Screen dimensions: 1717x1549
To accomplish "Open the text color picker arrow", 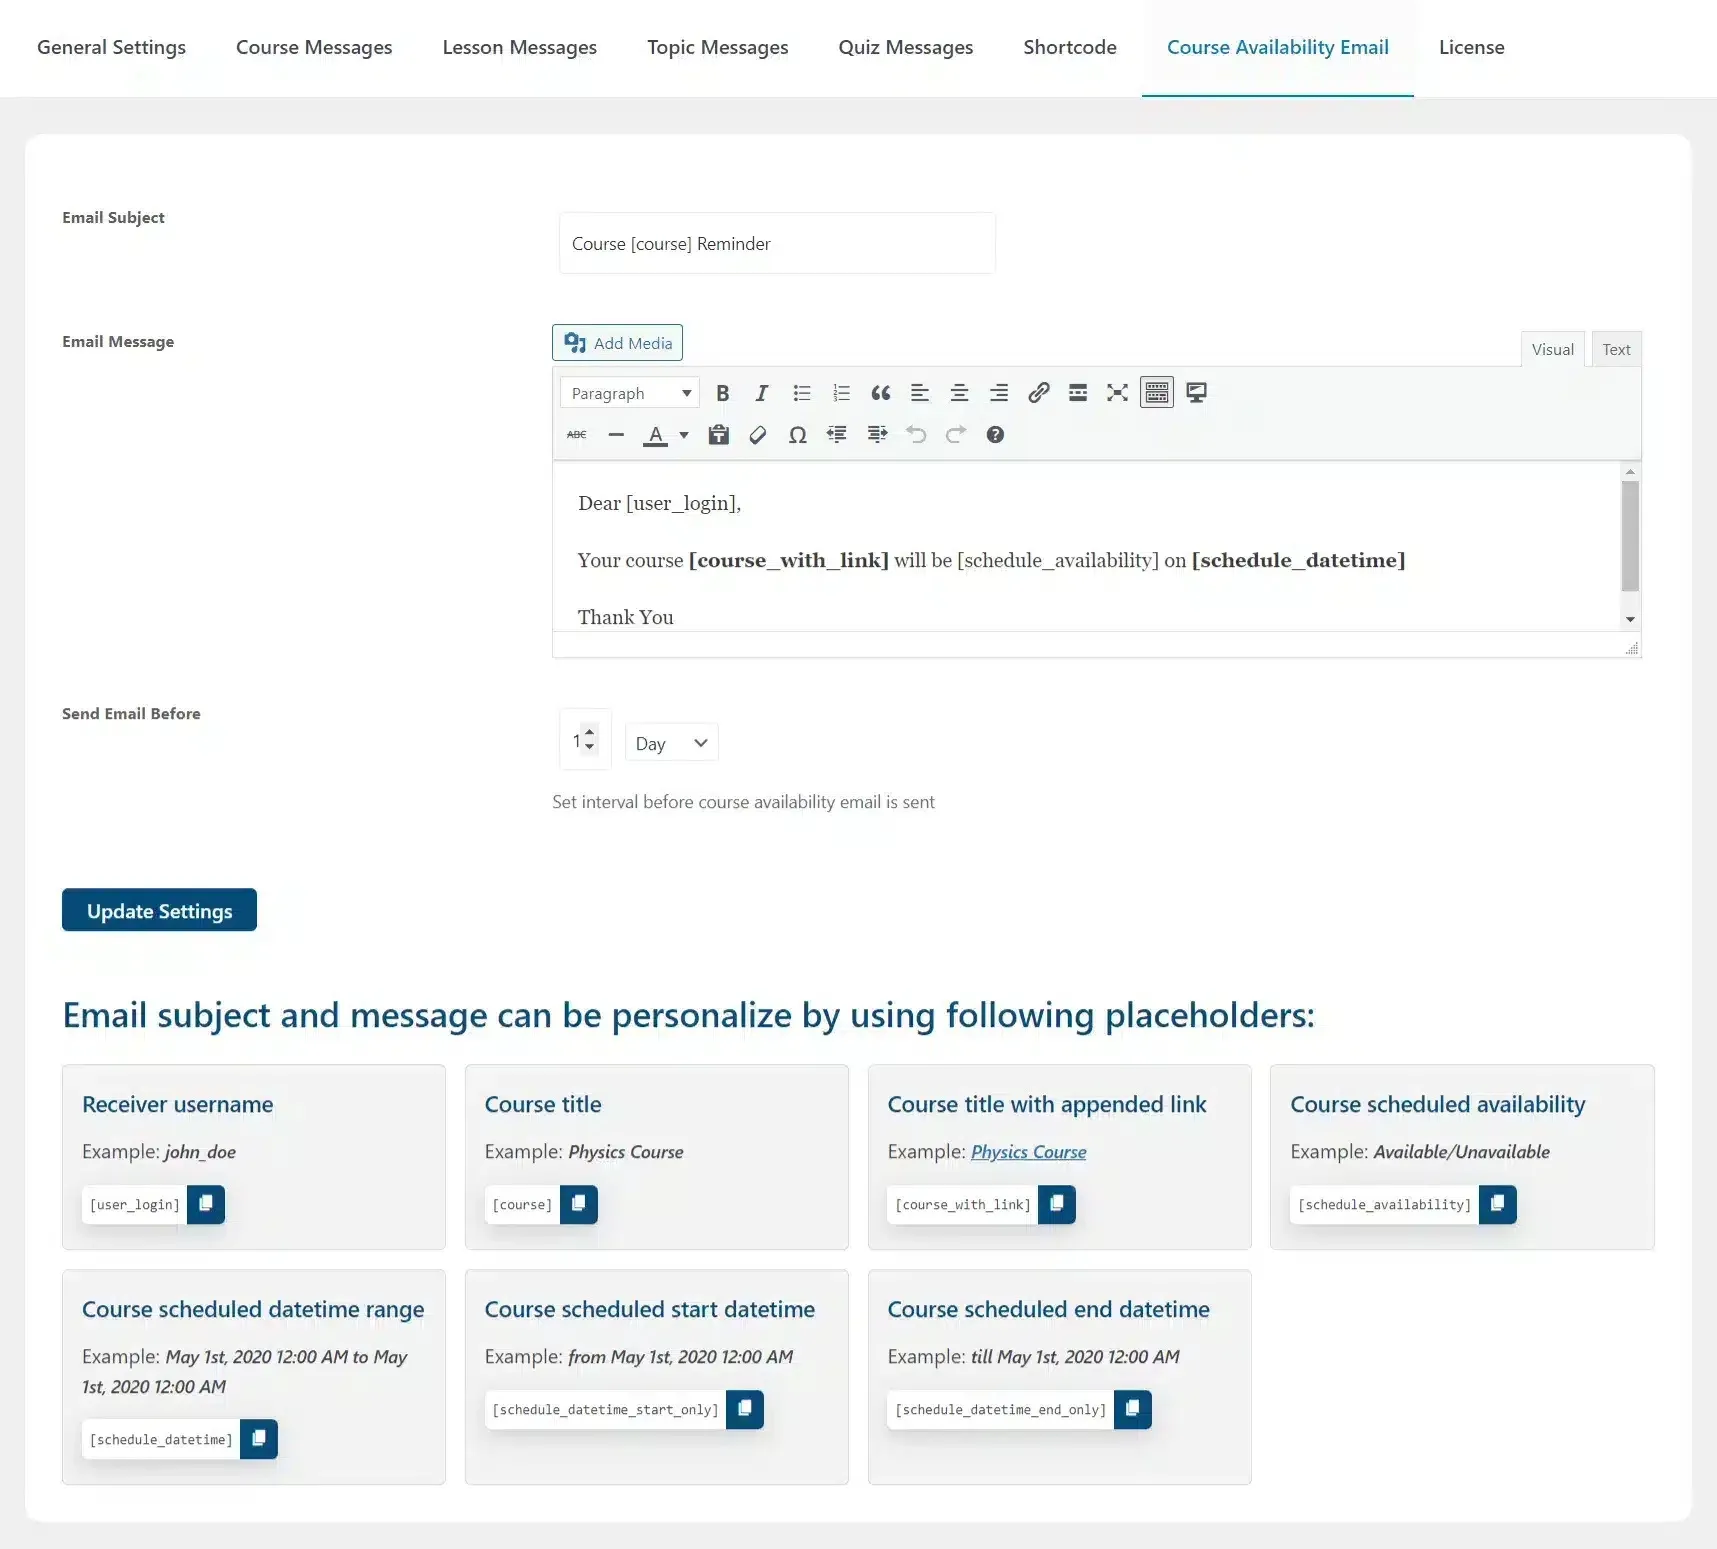I will click(x=683, y=435).
